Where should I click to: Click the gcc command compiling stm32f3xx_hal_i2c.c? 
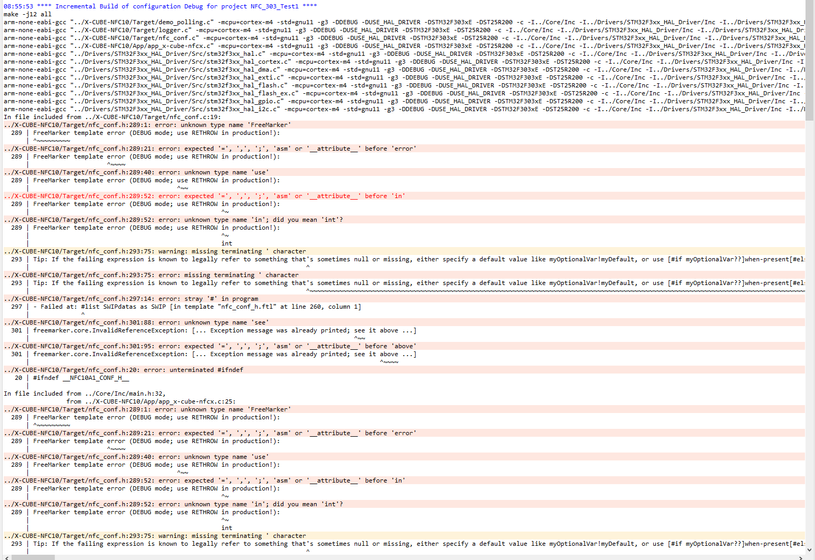(404, 109)
